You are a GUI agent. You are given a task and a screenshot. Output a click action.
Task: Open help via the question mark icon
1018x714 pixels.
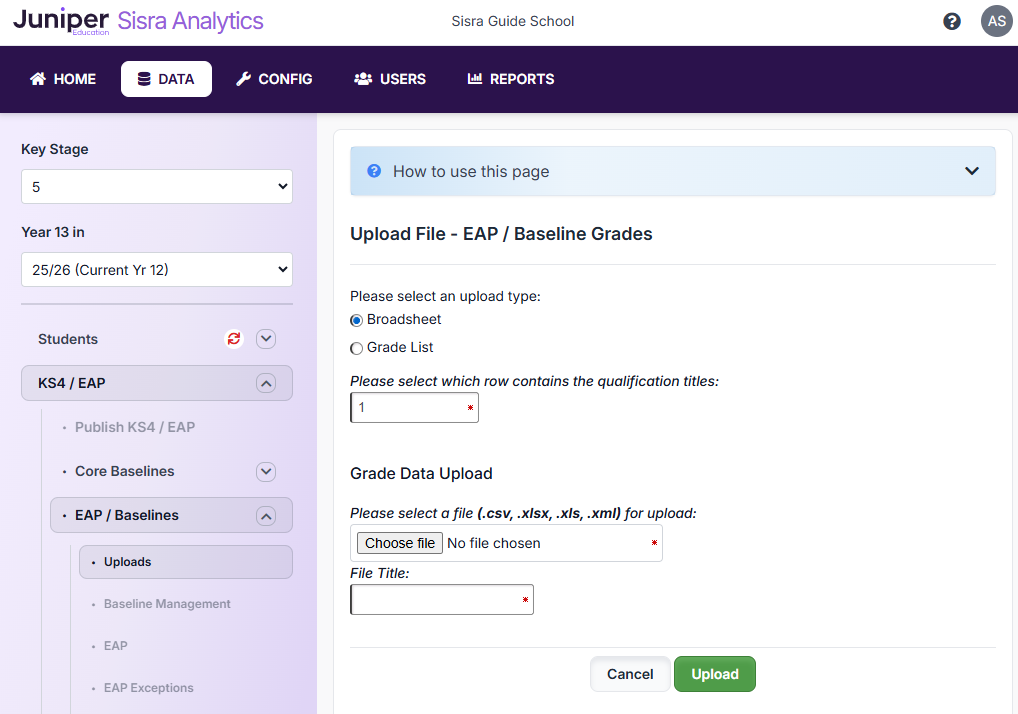952,21
